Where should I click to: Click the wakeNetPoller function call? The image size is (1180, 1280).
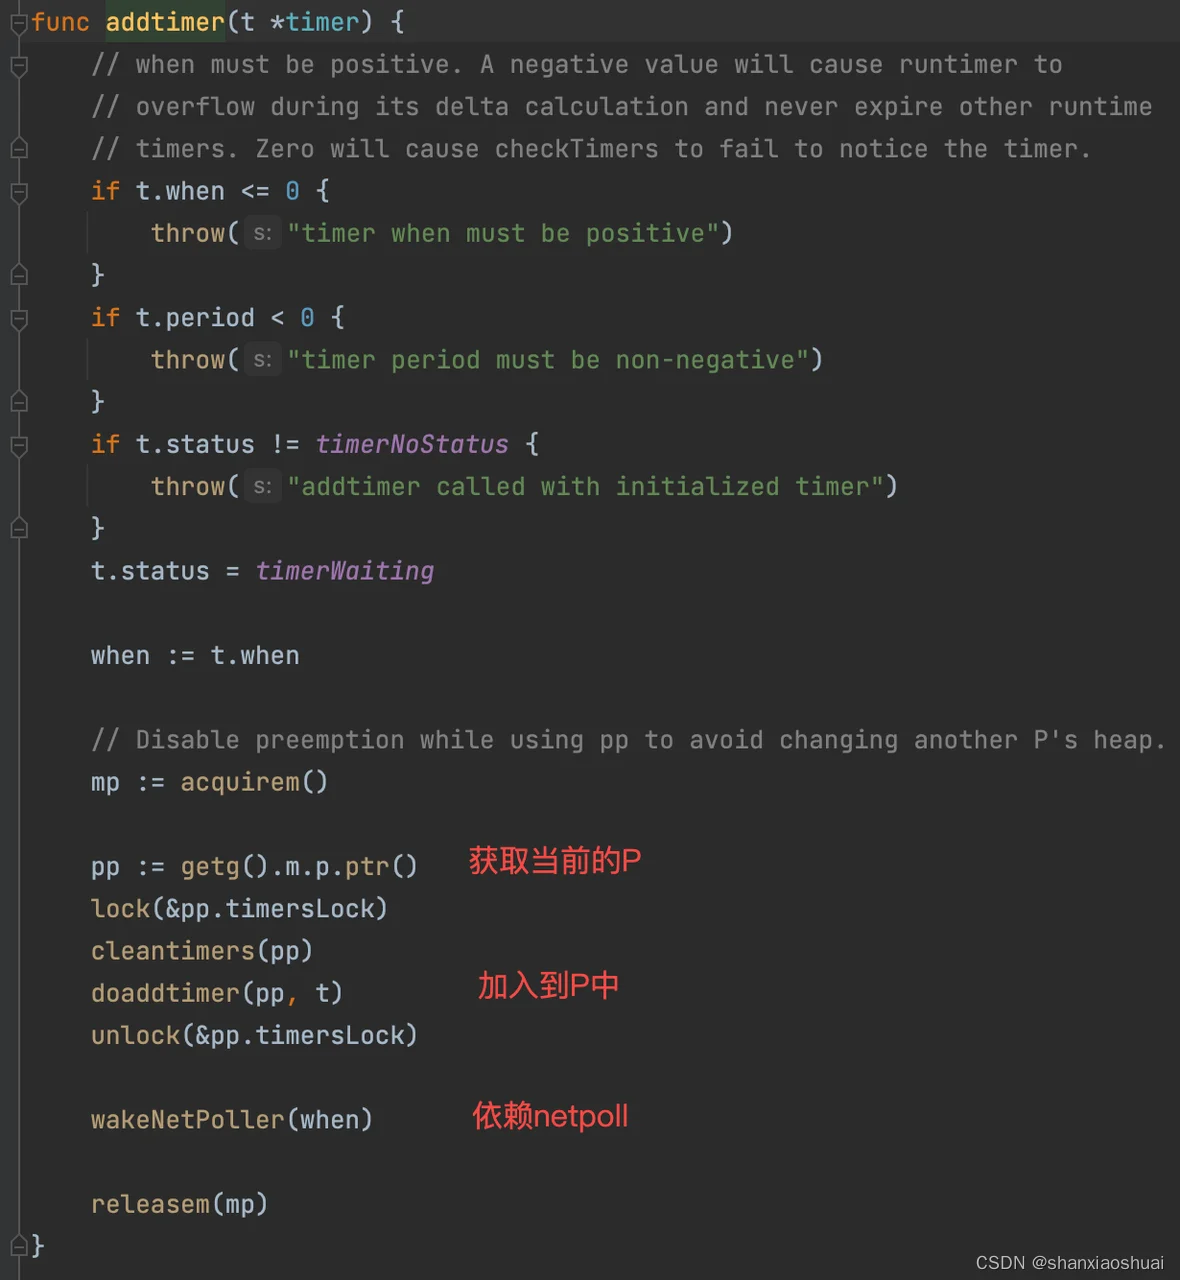click(x=187, y=1120)
